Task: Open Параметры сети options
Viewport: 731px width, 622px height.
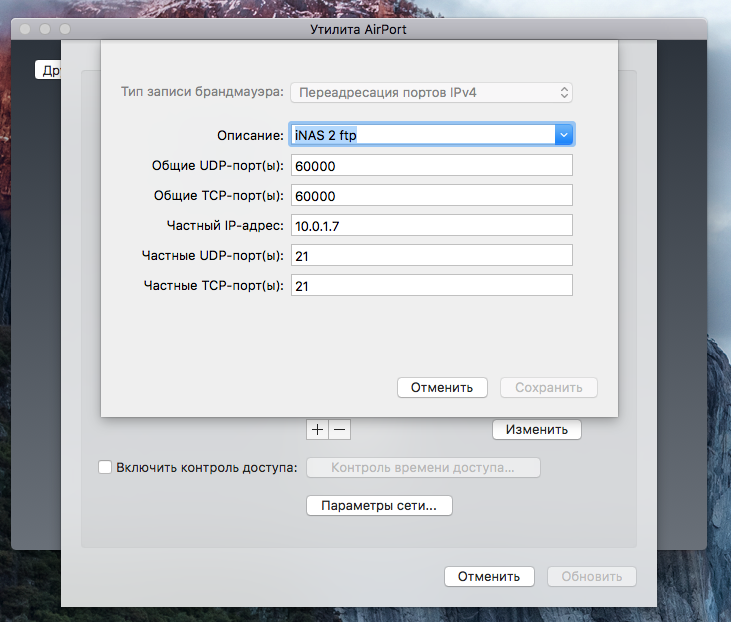Action: click(379, 505)
